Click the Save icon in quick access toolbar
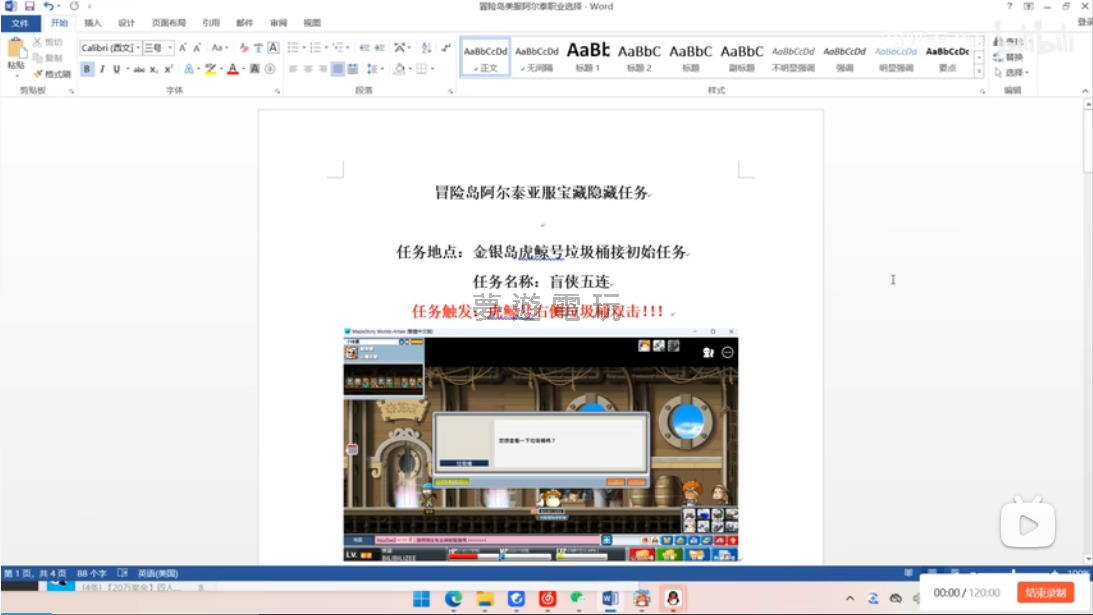1093x615 pixels. (x=29, y=6)
